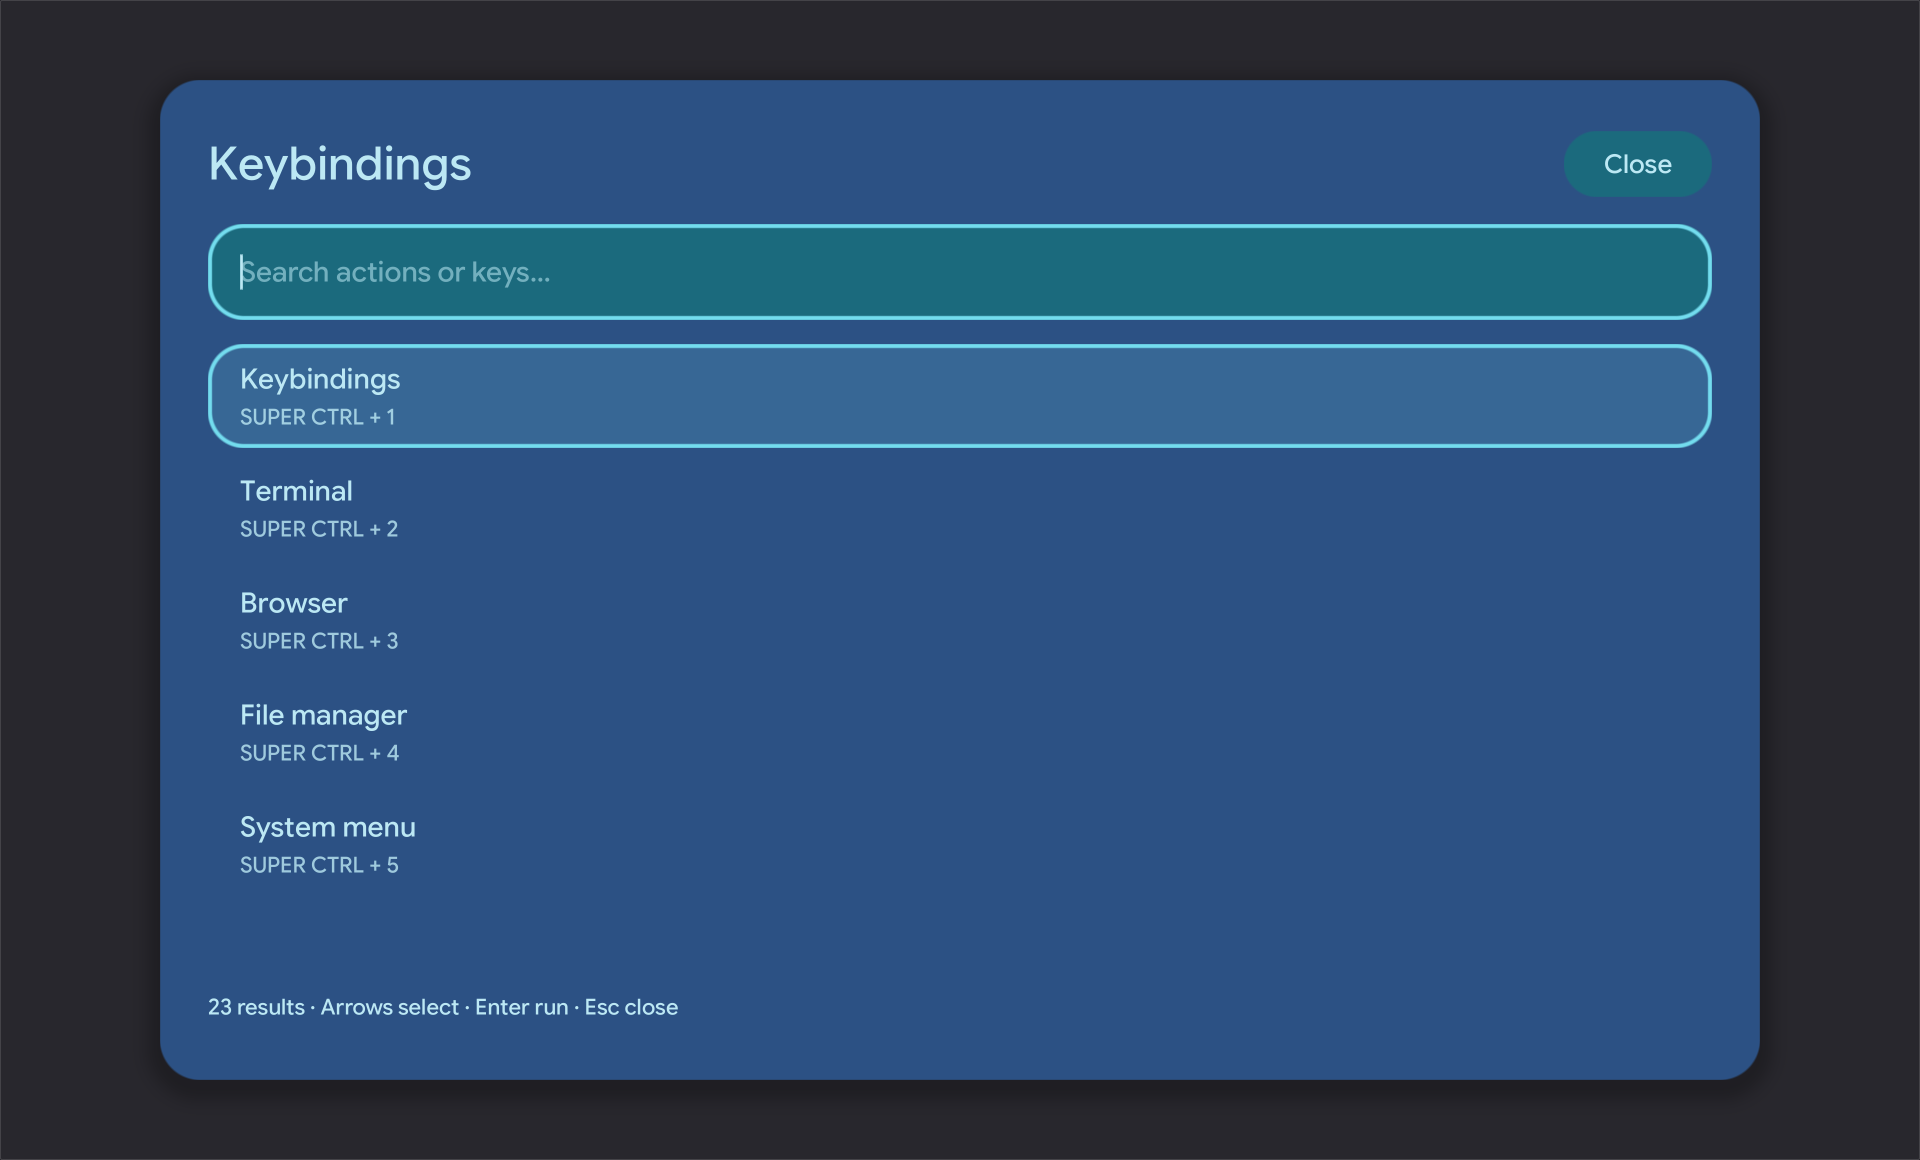Run the File manager action entry
This screenshot has height=1160, width=1920.
click(959, 732)
